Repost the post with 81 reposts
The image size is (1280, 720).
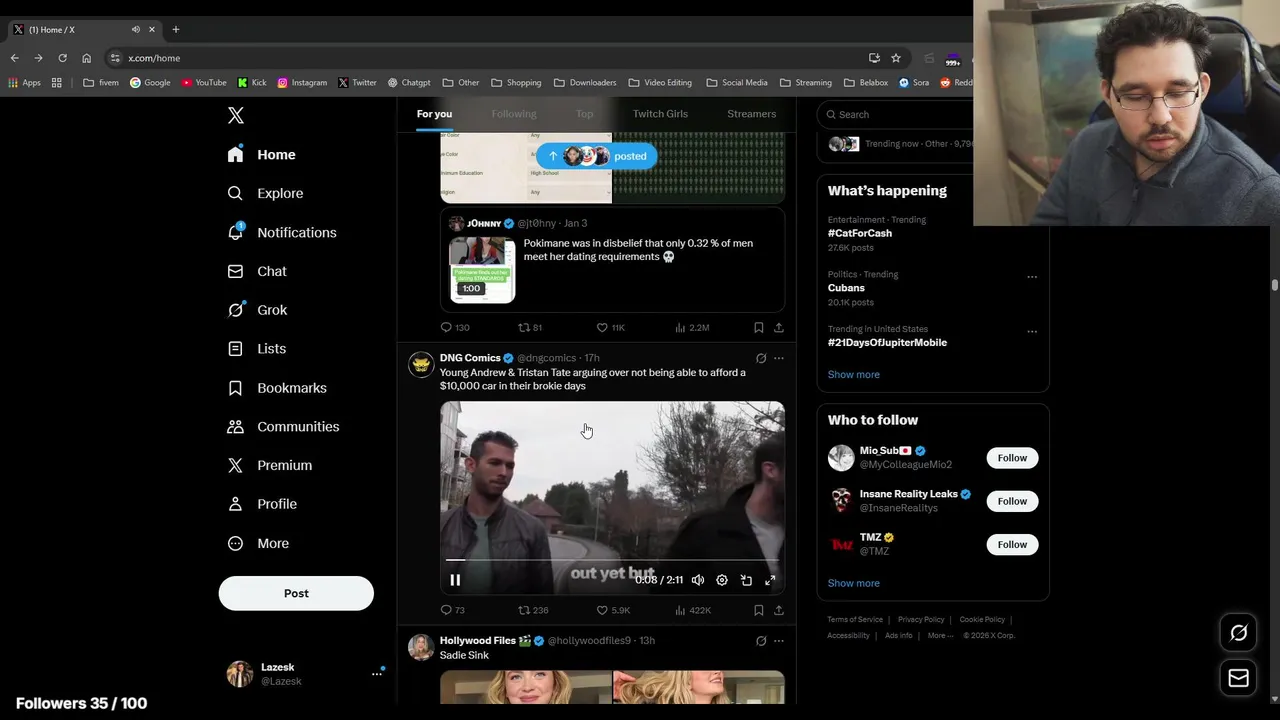coord(530,327)
